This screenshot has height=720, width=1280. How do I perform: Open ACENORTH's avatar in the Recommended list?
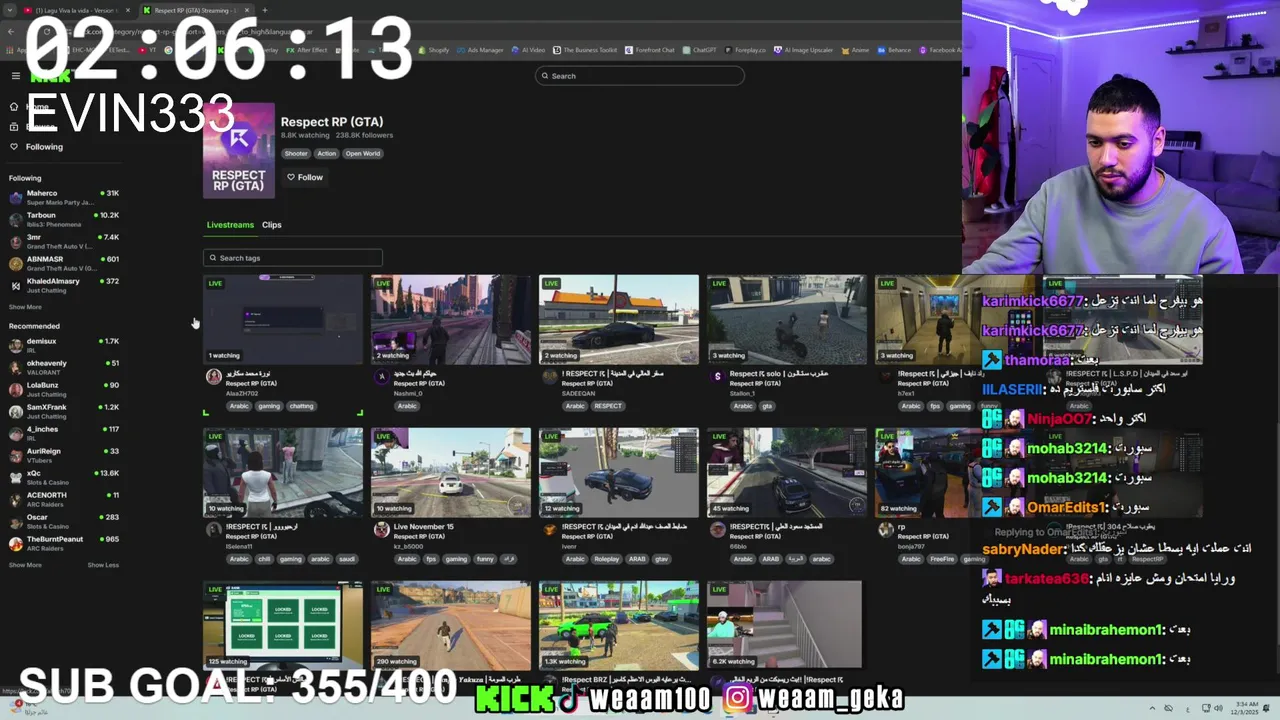point(16,499)
